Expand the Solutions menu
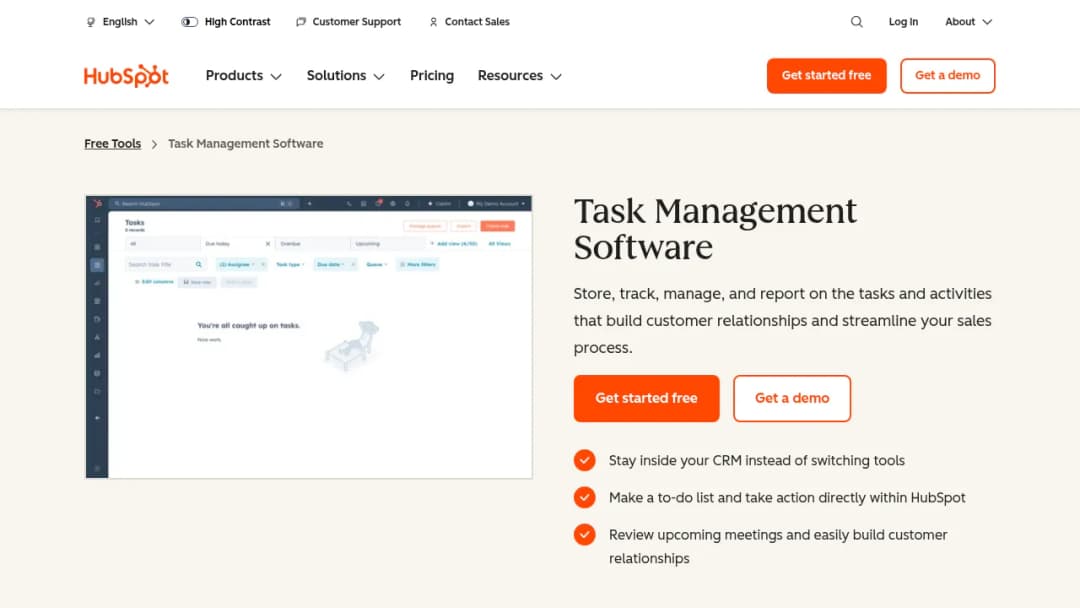Viewport: 1080px width, 608px height. (346, 76)
